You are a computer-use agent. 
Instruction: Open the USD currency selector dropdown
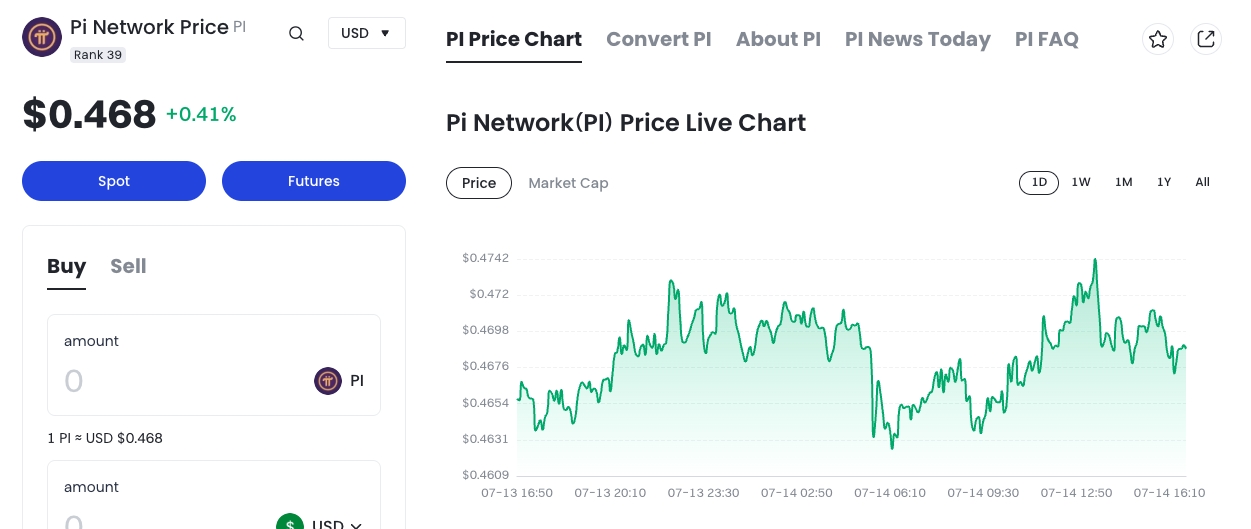click(366, 33)
